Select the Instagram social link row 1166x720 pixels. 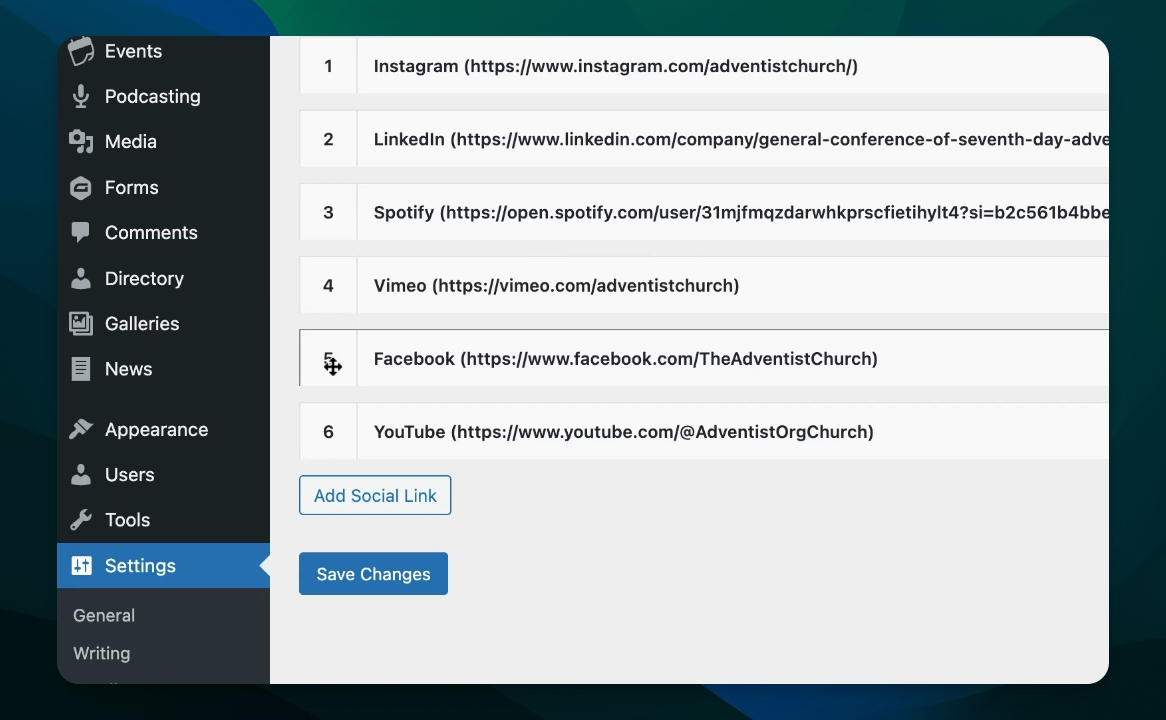704,65
